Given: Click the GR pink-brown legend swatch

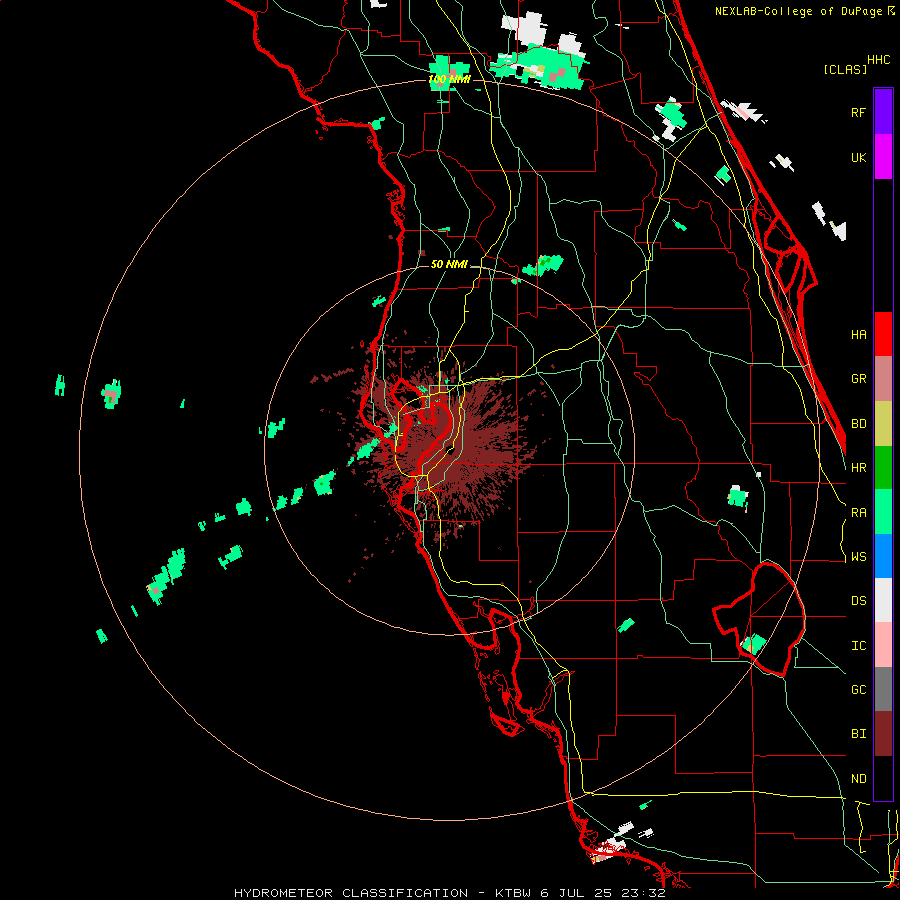Looking at the screenshot, I should point(883,379).
